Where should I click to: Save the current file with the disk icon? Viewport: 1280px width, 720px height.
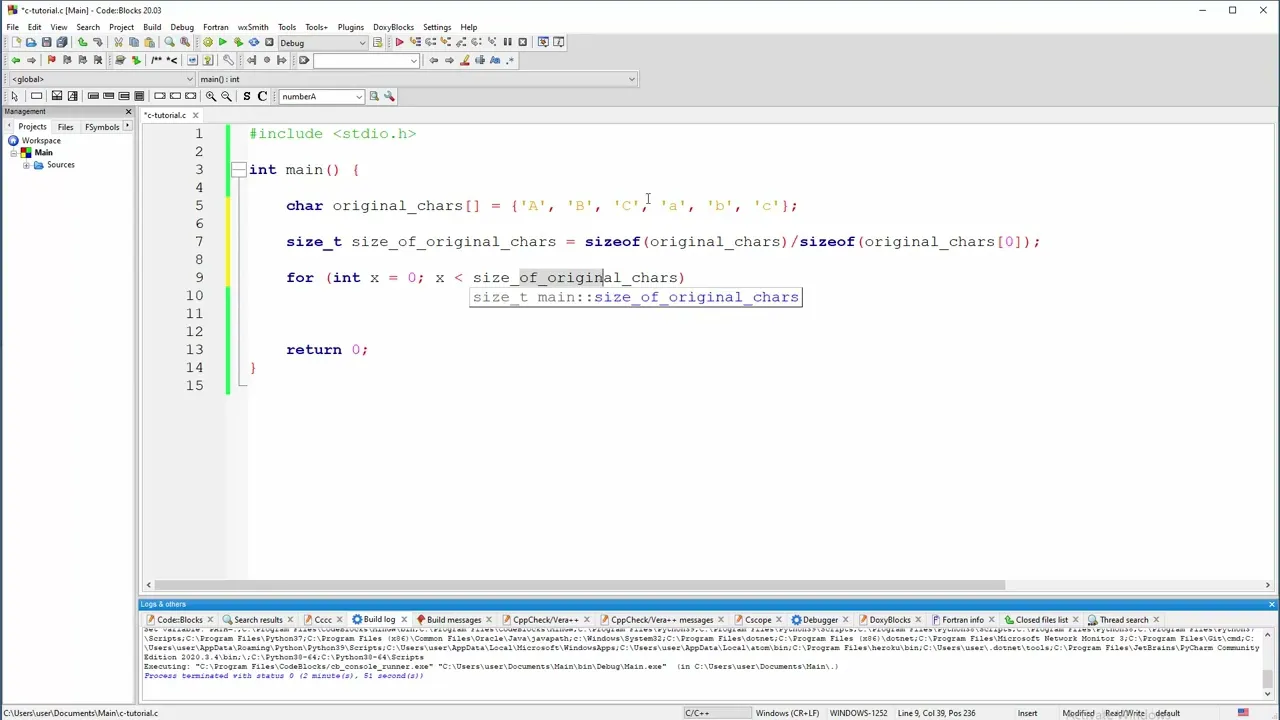(46, 42)
